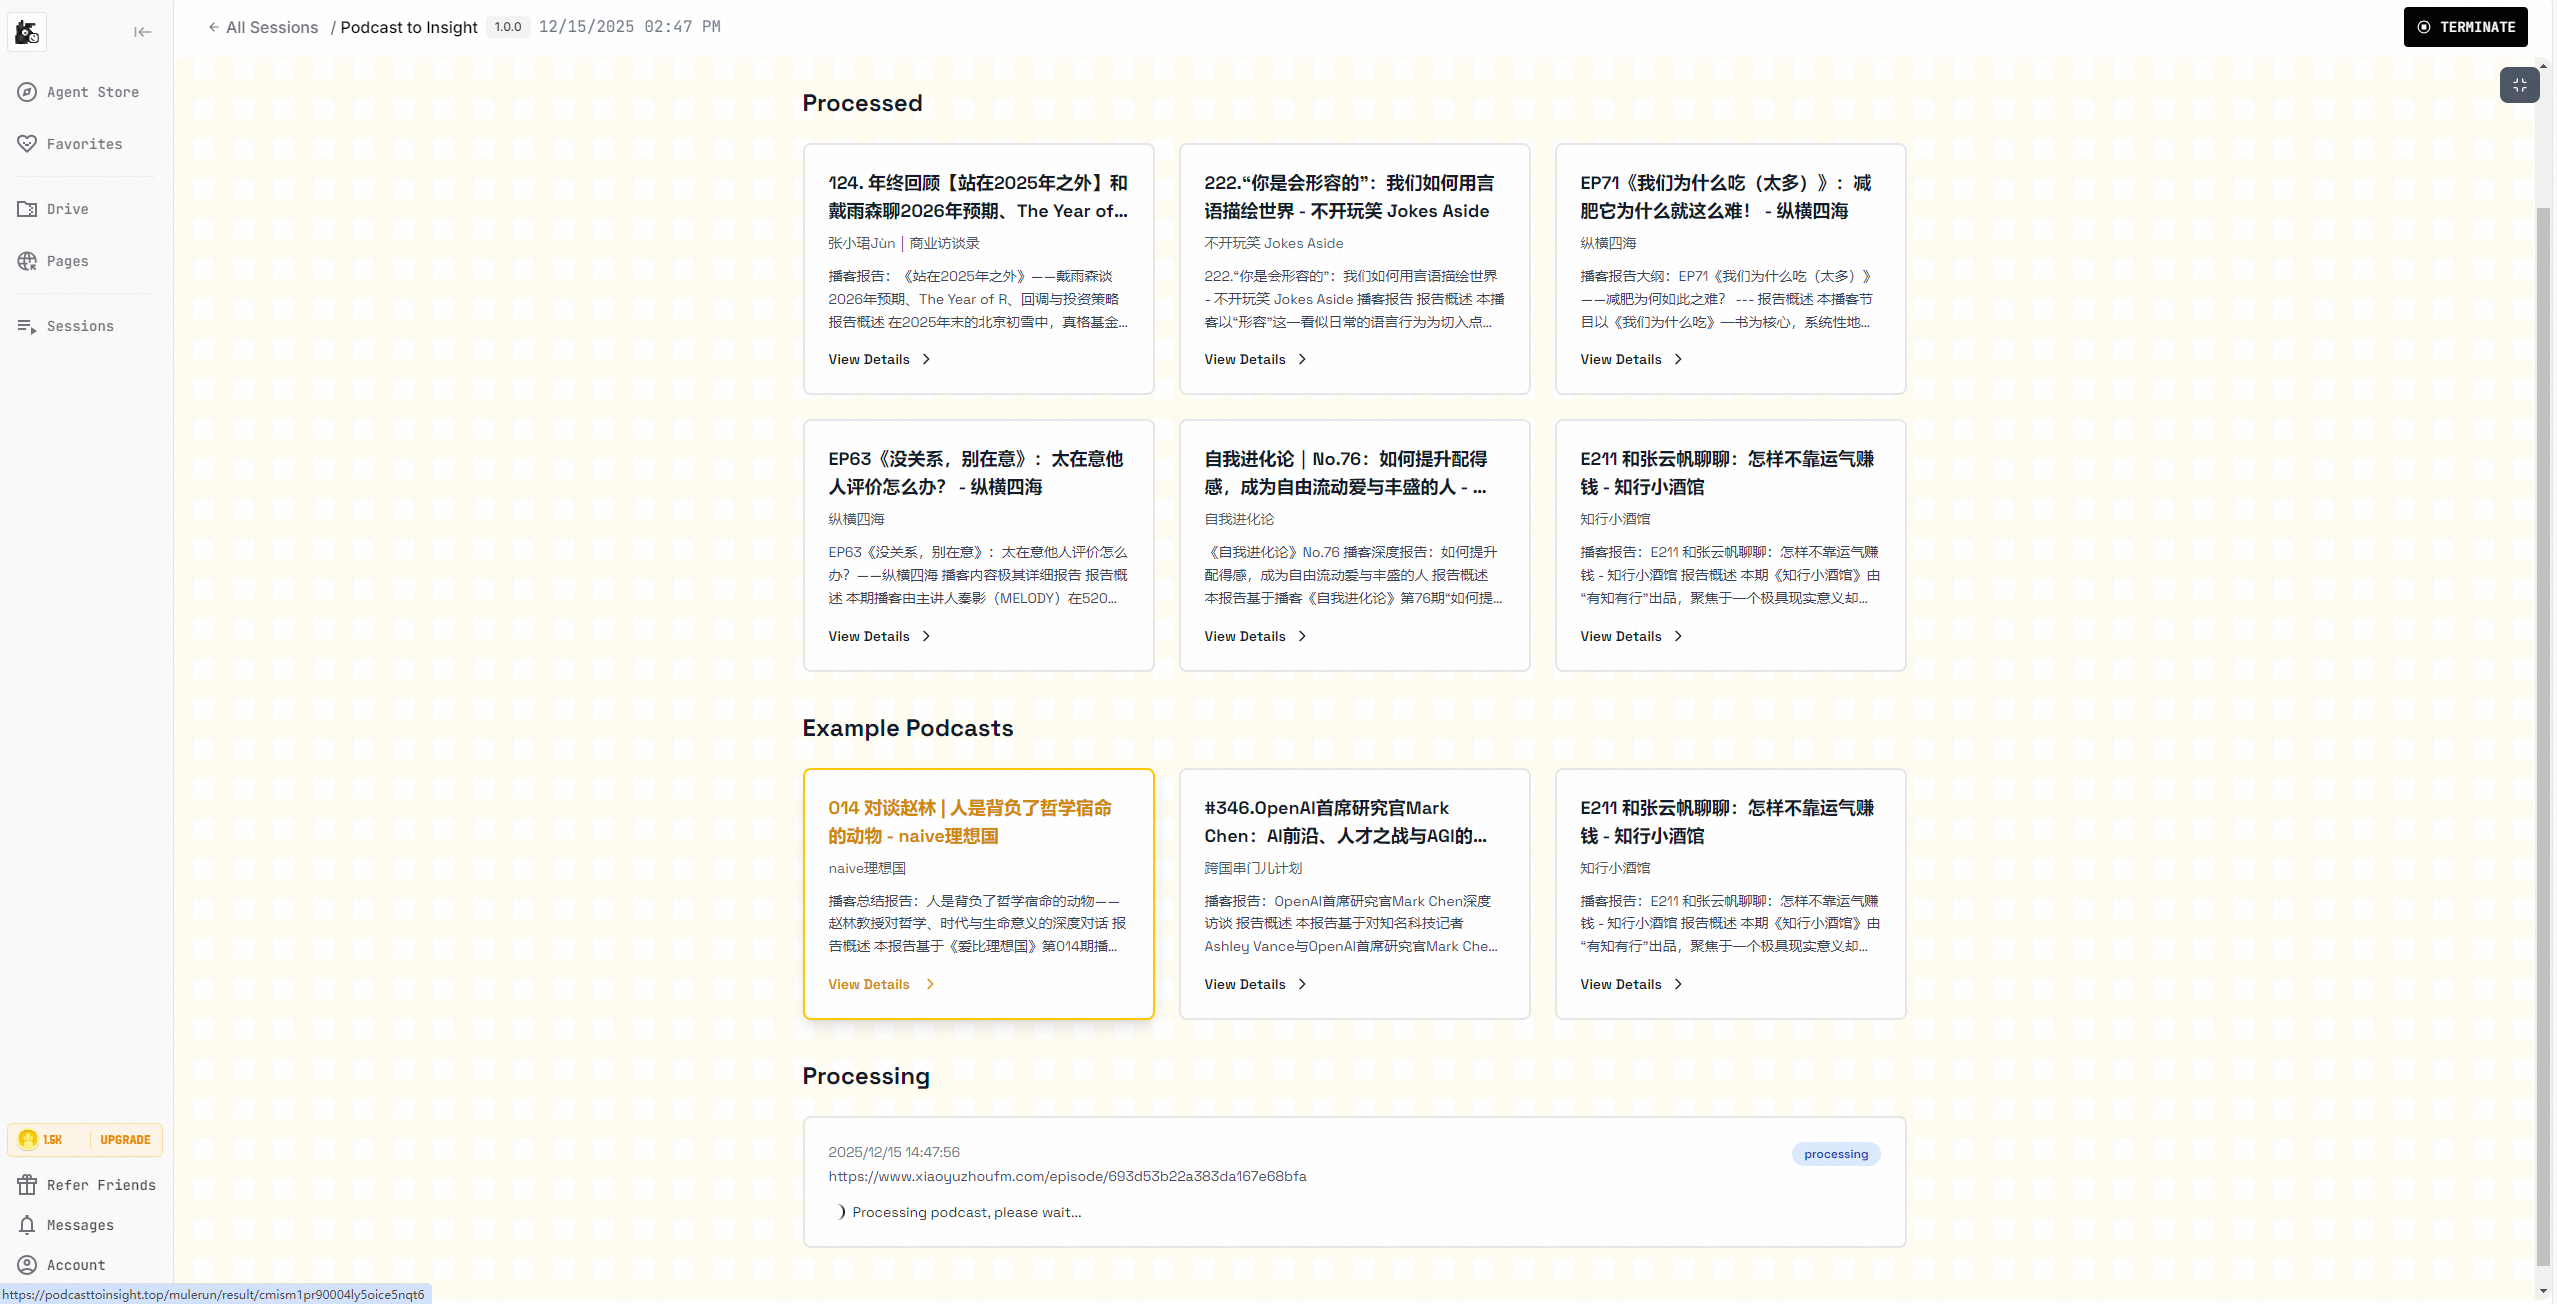Screen dimensions: 2557x1304
Task: Open Pages globe icon
Action: [27, 261]
